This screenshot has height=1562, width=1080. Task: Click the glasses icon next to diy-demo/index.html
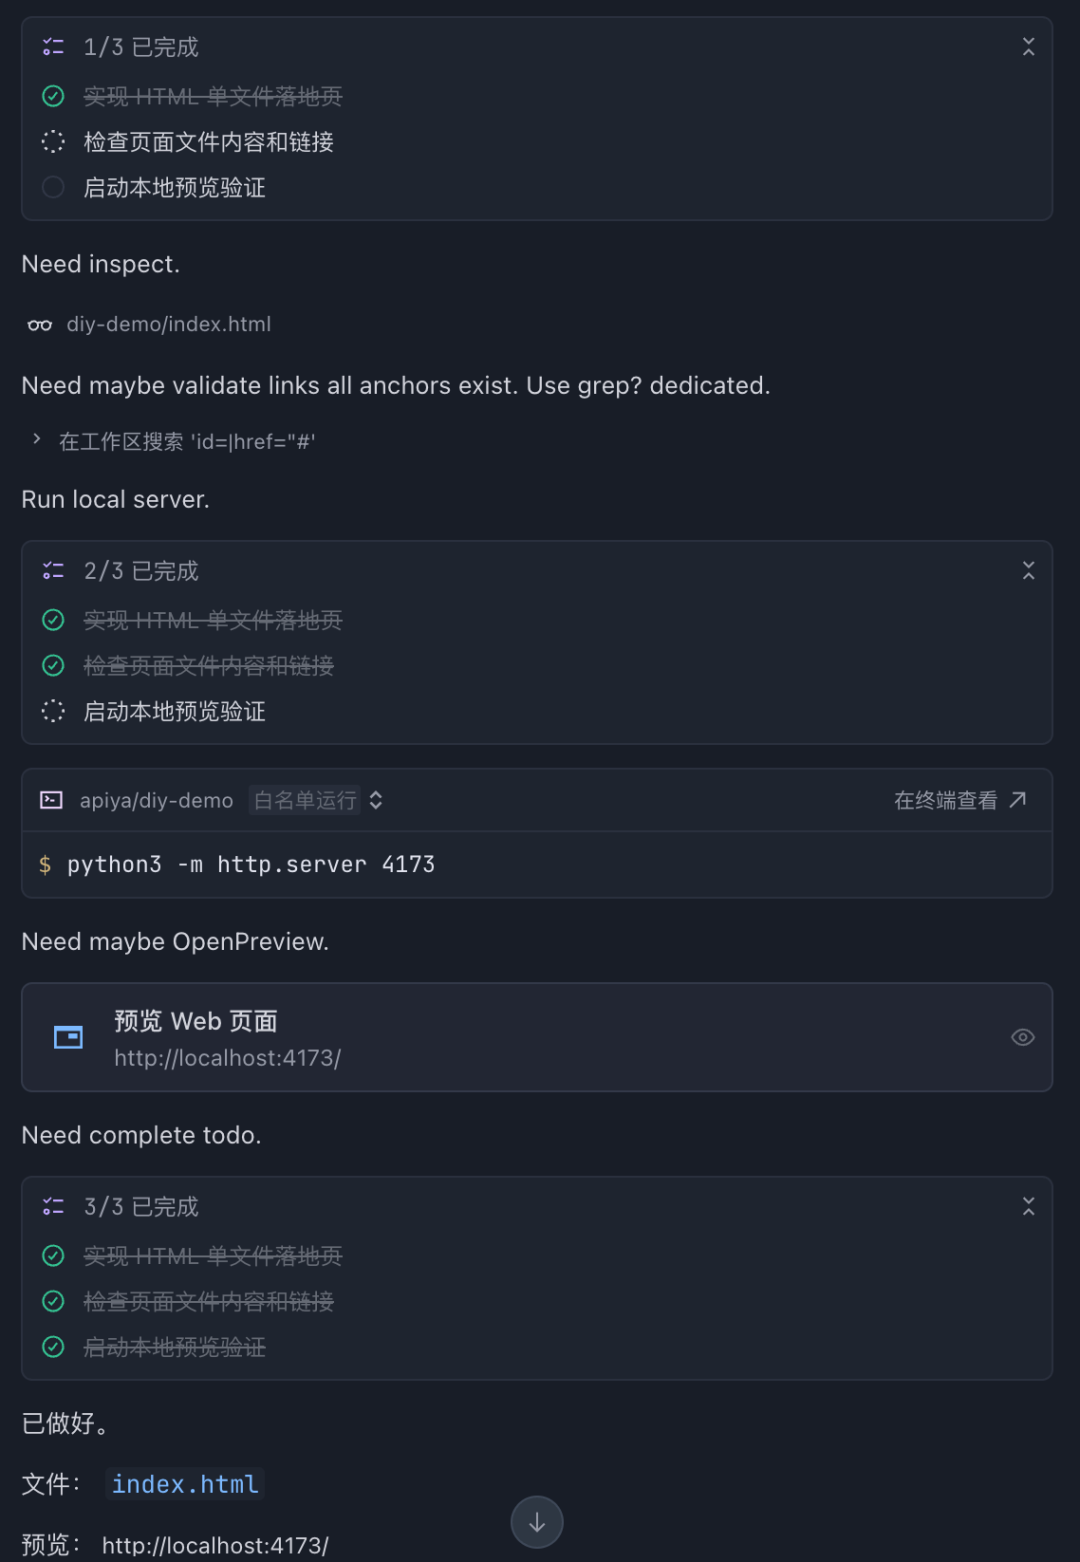click(x=40, y=325)
